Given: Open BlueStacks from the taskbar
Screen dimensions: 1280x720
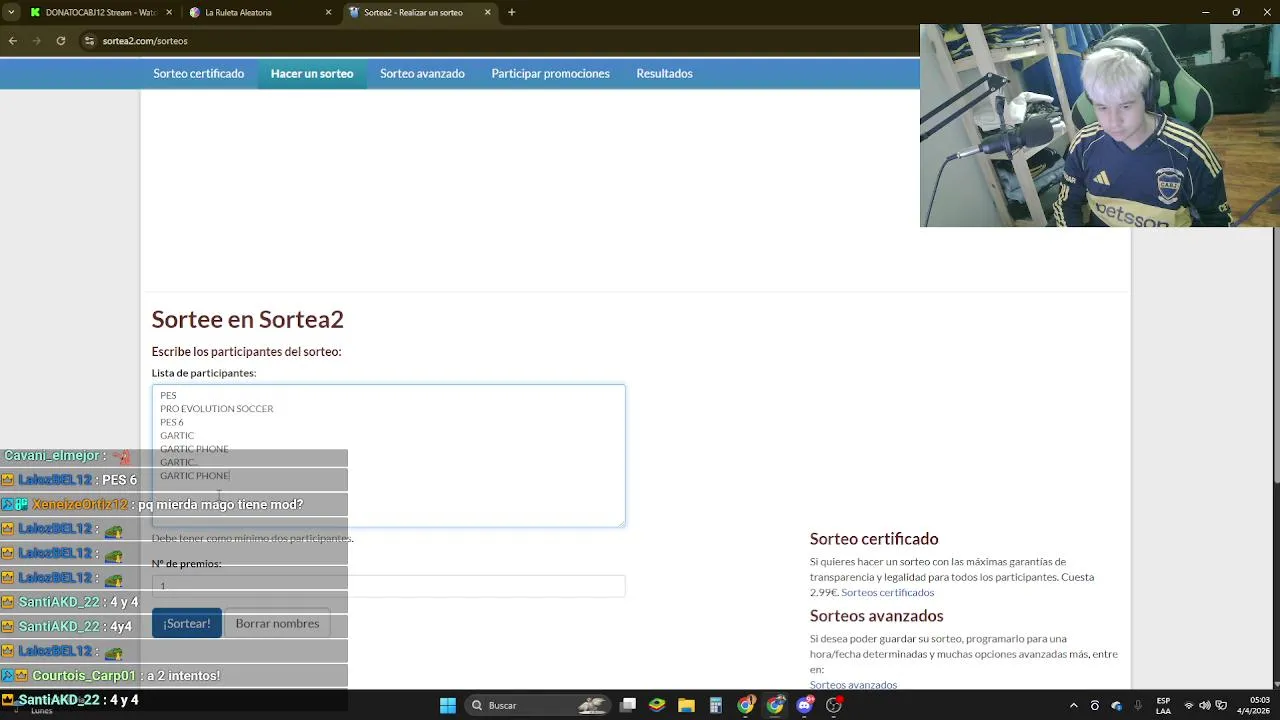Looking at the screenshot, I should [657, 705].
